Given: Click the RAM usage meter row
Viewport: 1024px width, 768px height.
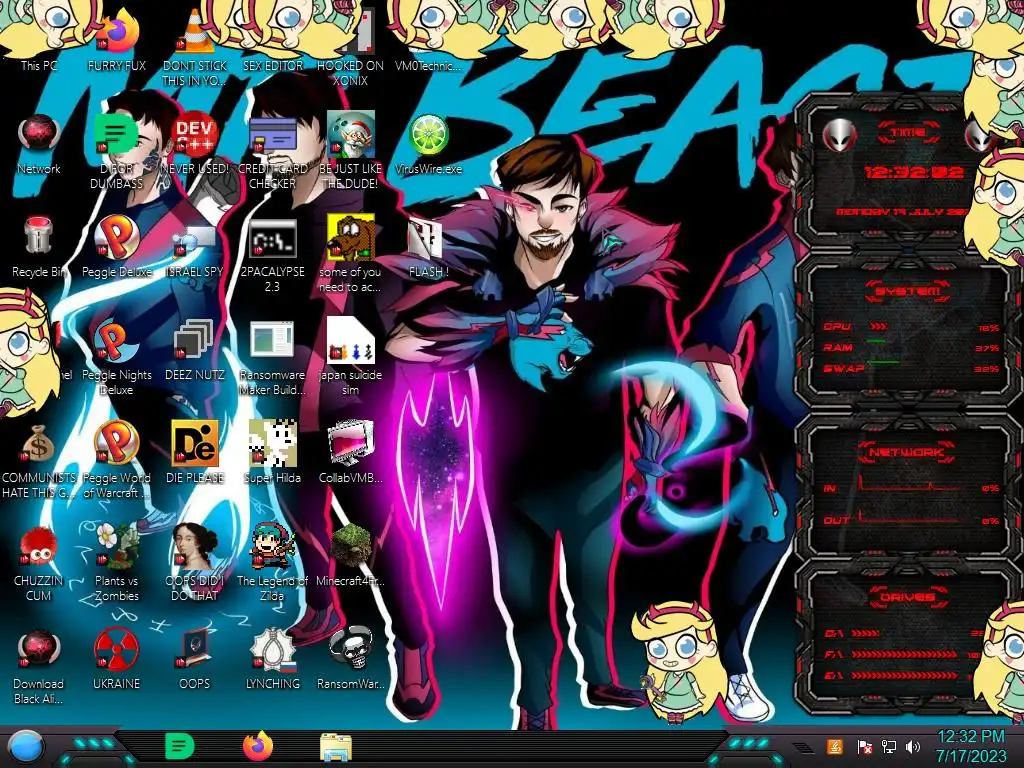Looking at the screenshot, I should (911, 347).
